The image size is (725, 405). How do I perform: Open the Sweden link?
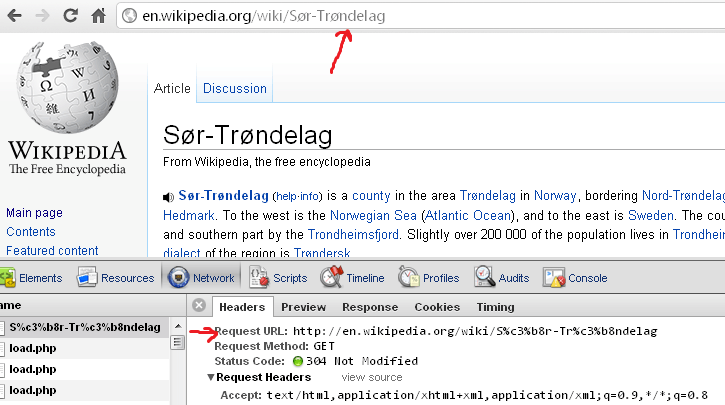(651, 215)
